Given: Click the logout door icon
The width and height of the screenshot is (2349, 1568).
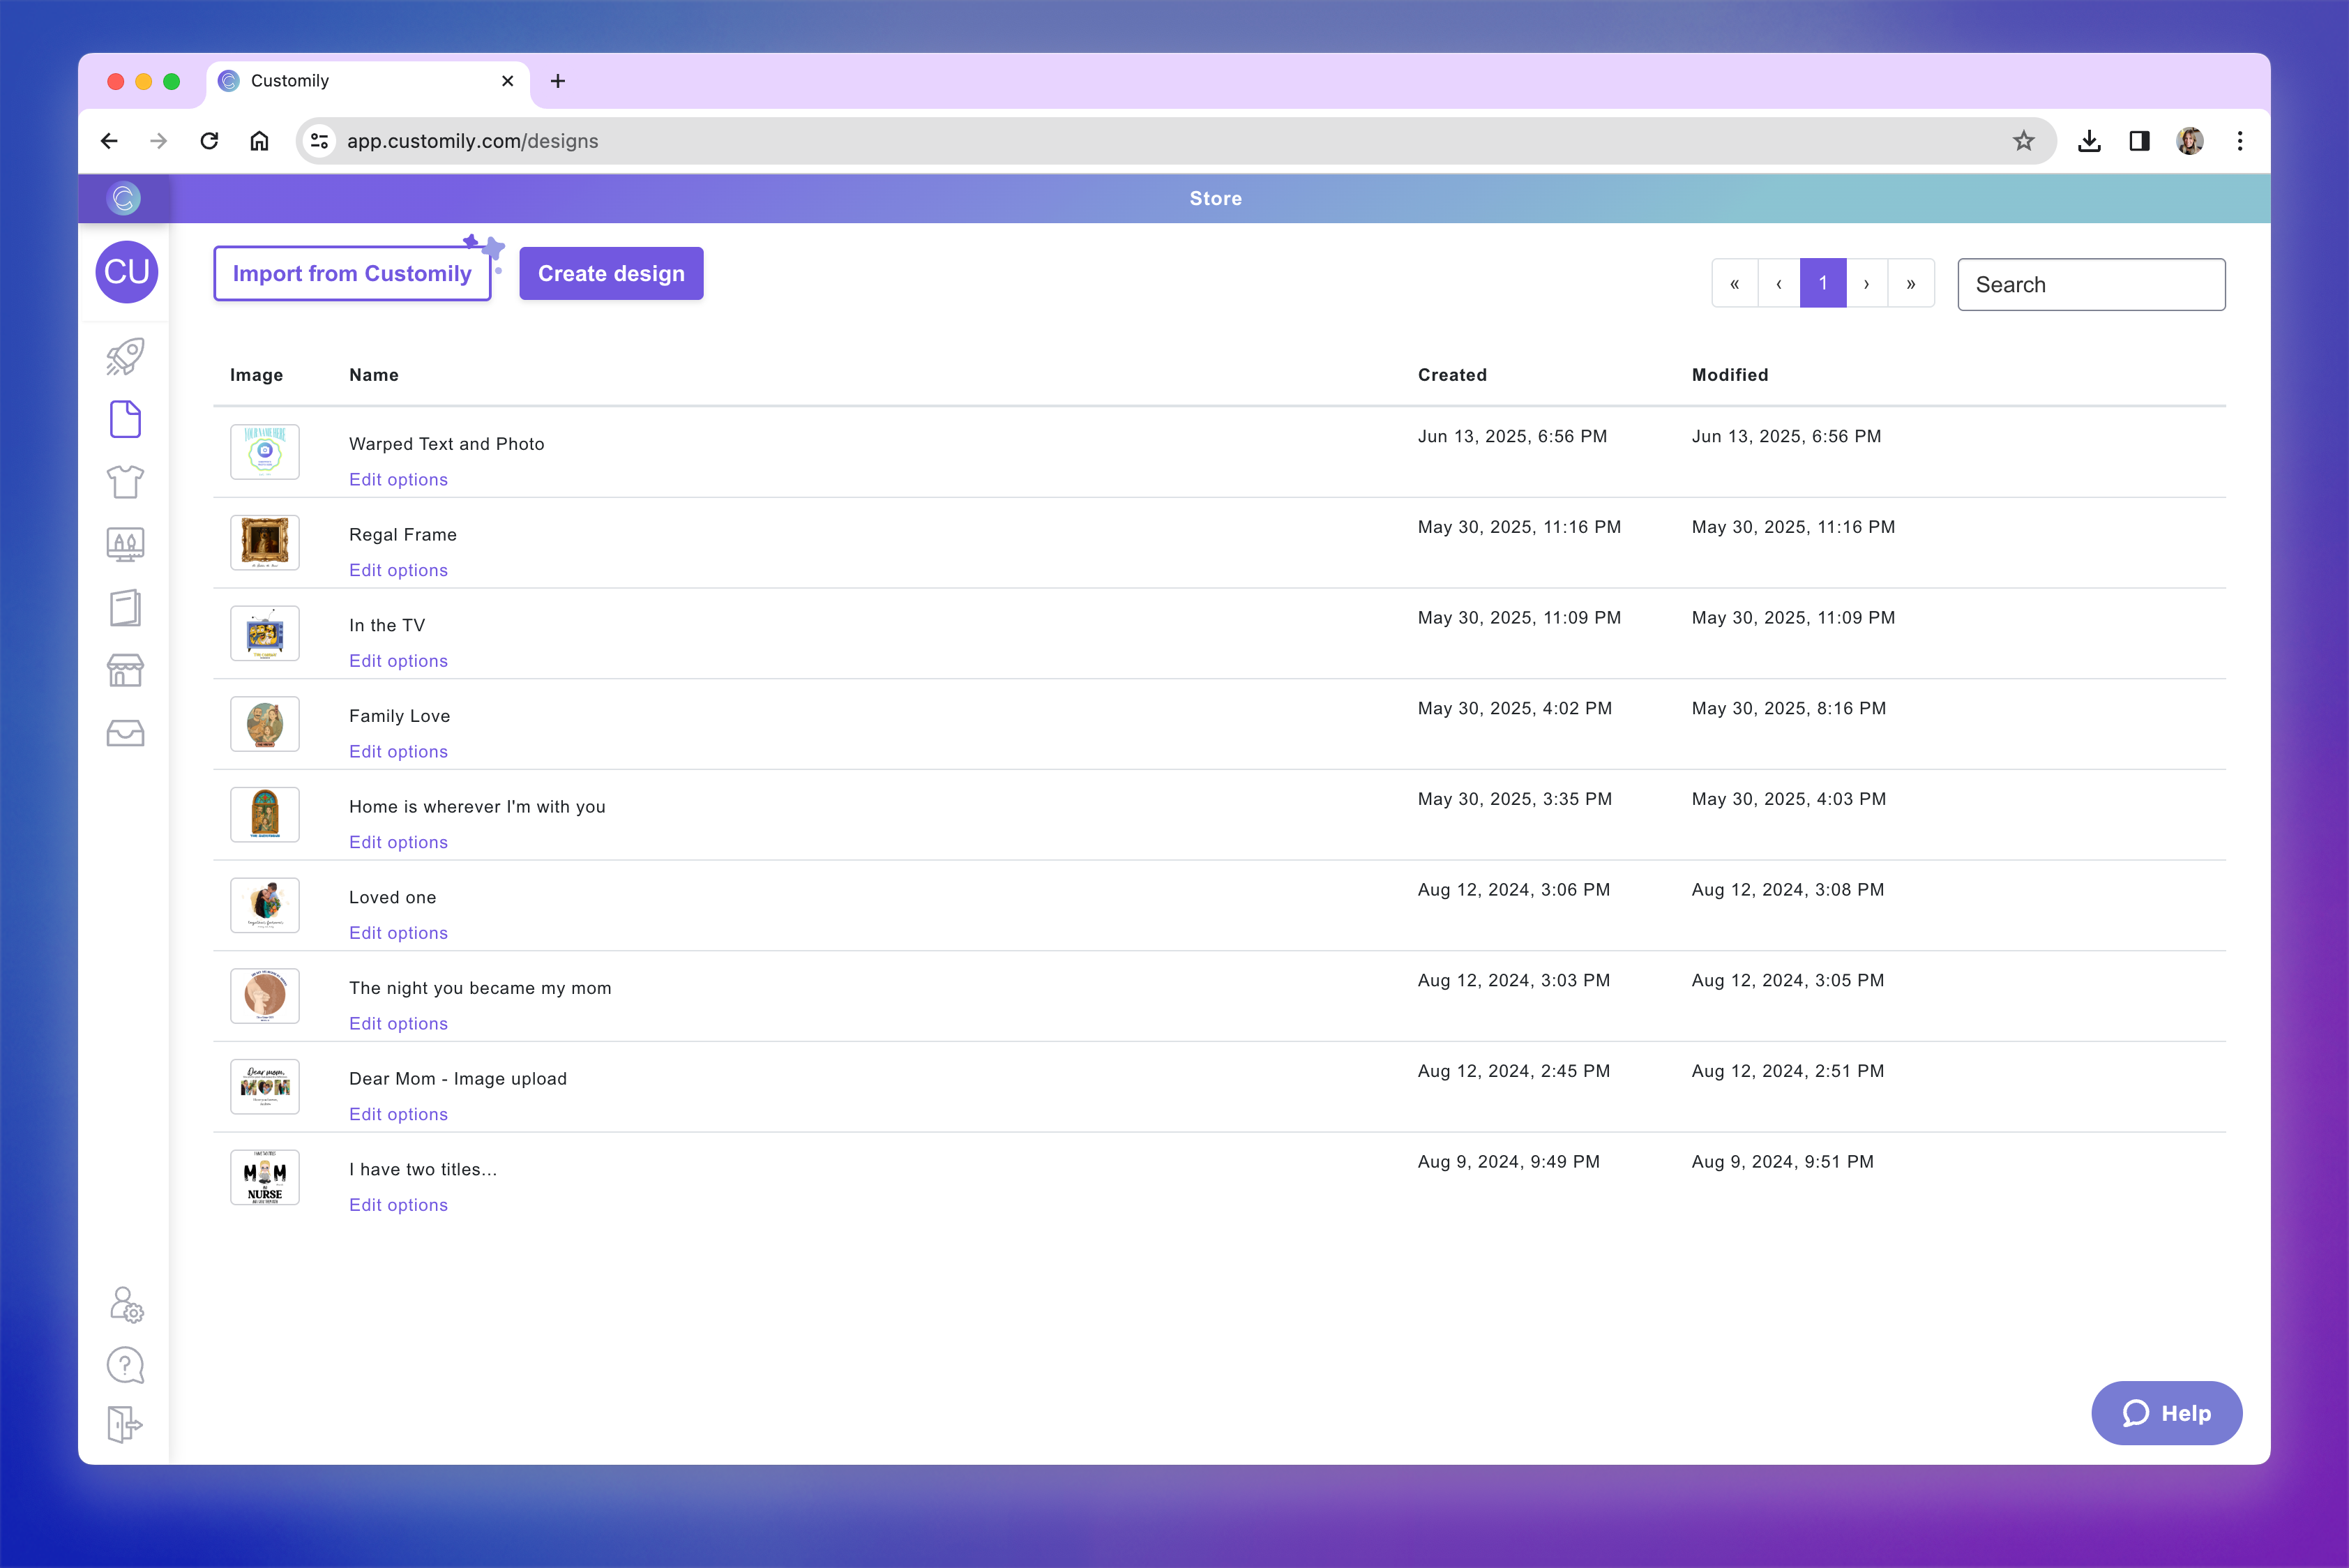Looking at the screenshot, I should coord(125,1424).
